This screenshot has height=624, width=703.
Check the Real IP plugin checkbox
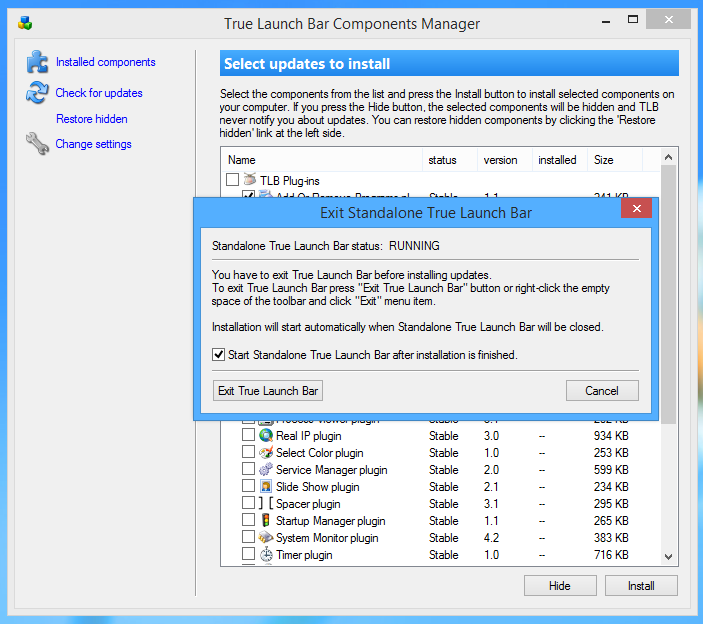point(248,435)
